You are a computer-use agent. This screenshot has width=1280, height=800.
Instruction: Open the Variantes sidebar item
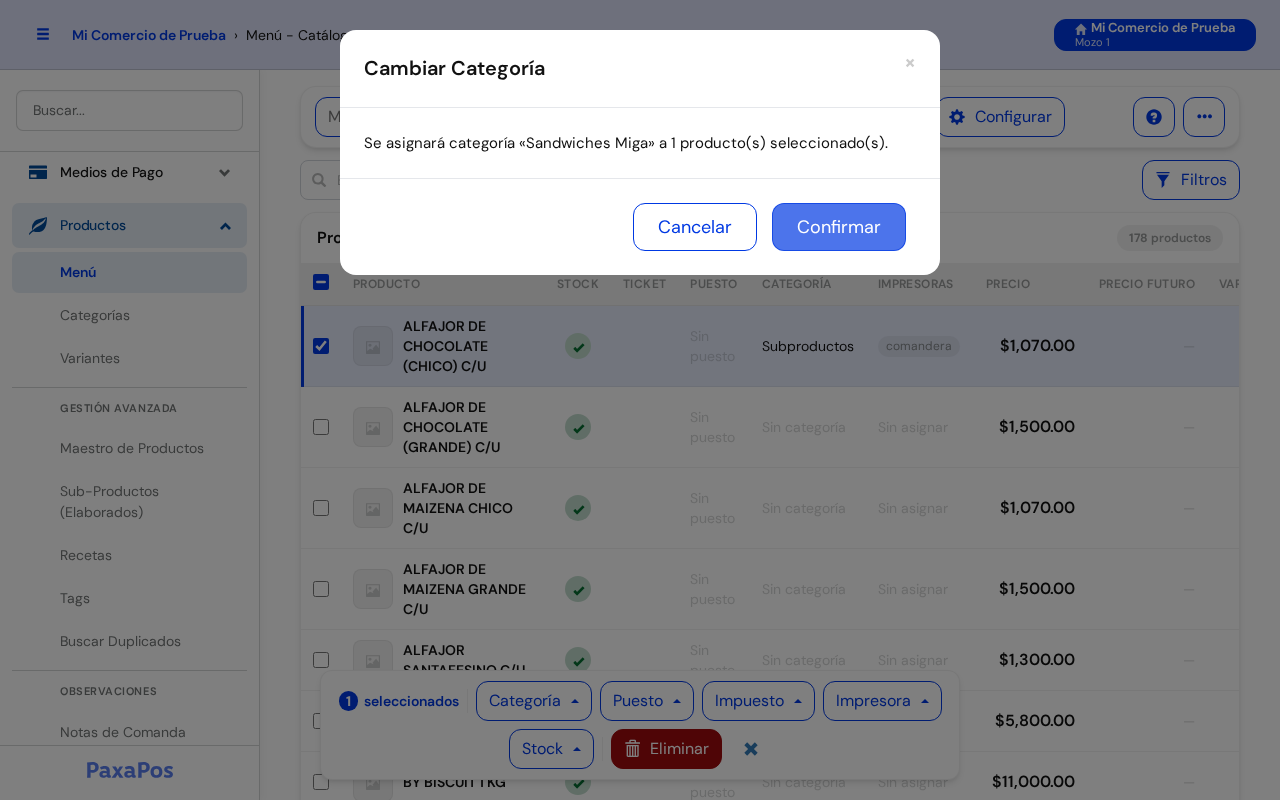[x=129, y=358]
